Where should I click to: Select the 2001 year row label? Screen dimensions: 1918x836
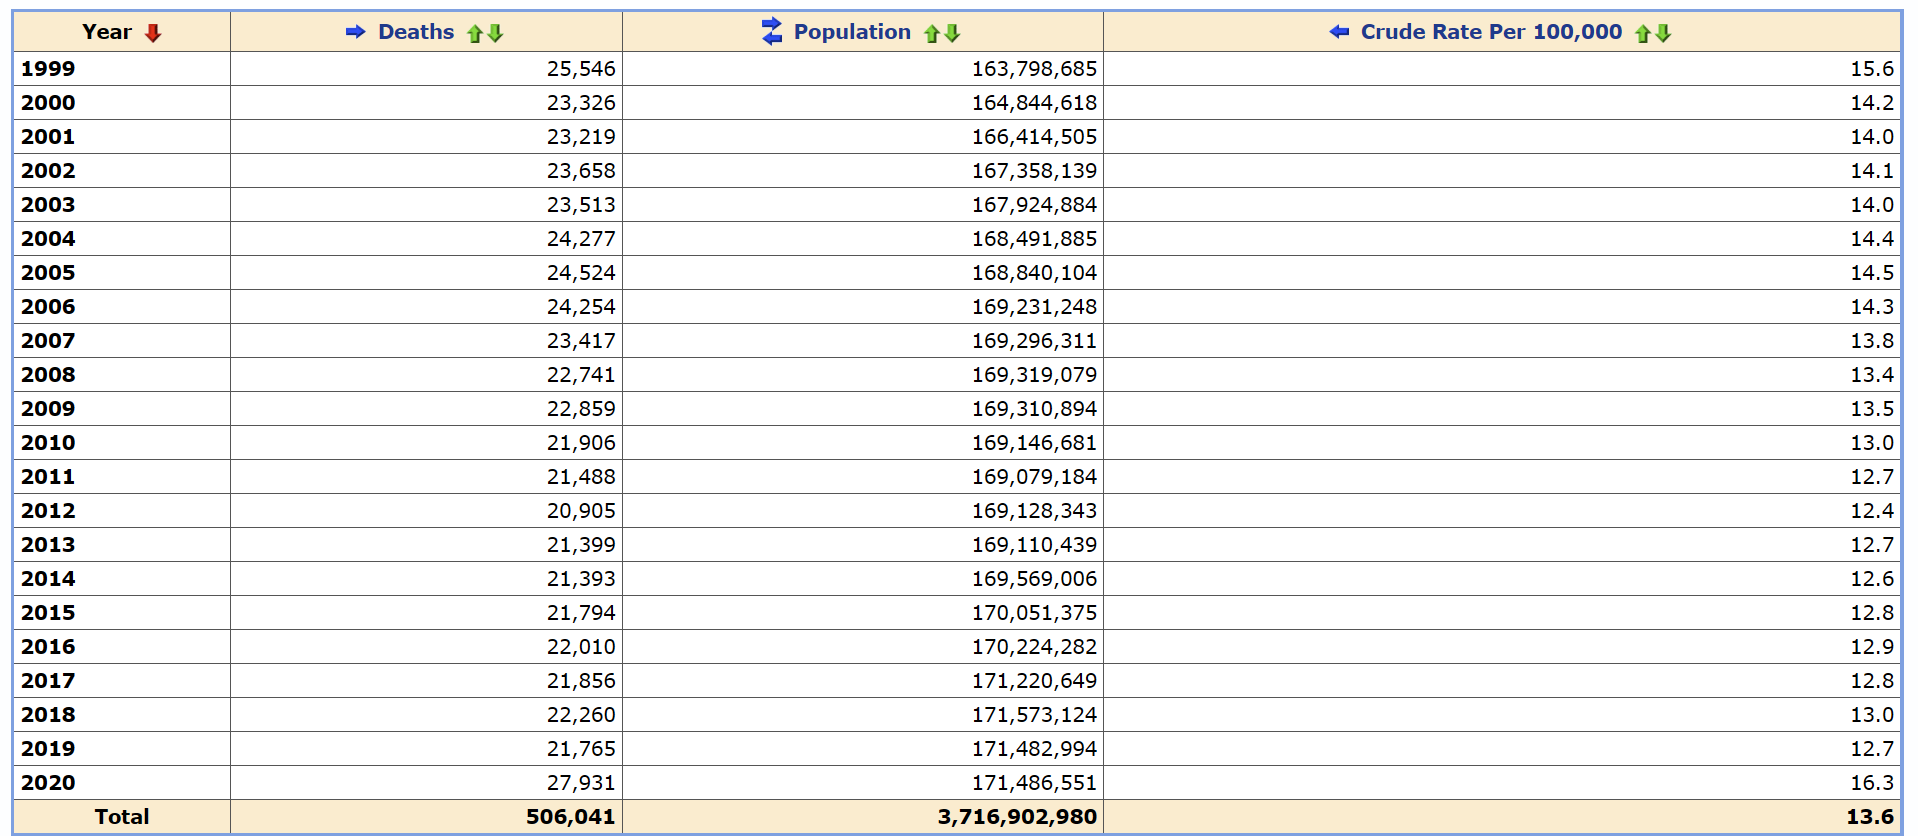tap(48, 137)
